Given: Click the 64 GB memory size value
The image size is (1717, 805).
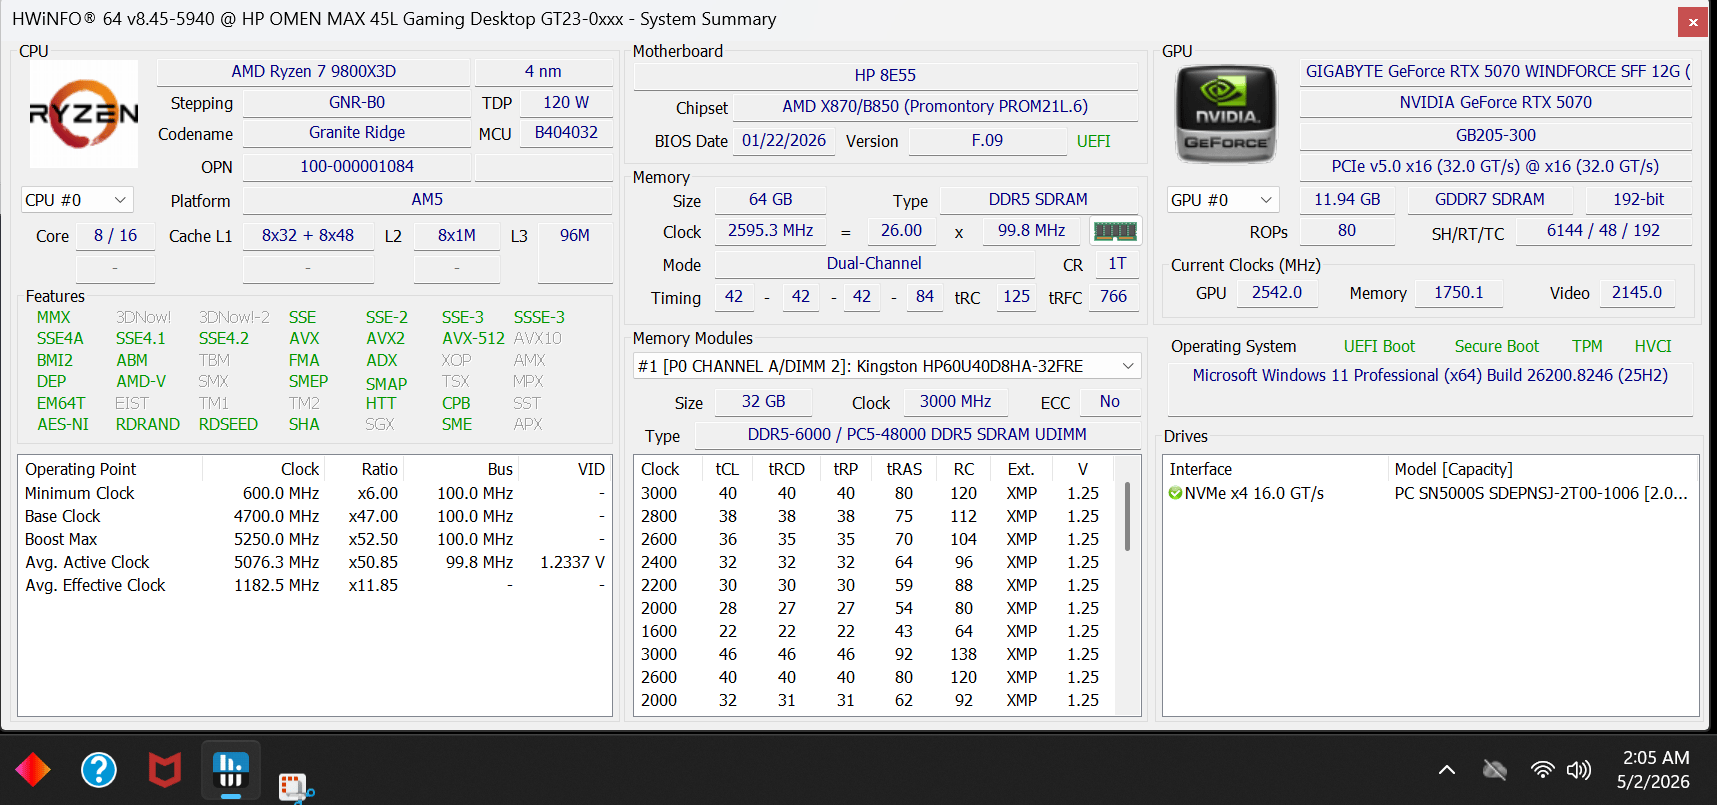Looking at the screenshot, I should point(770,200).
